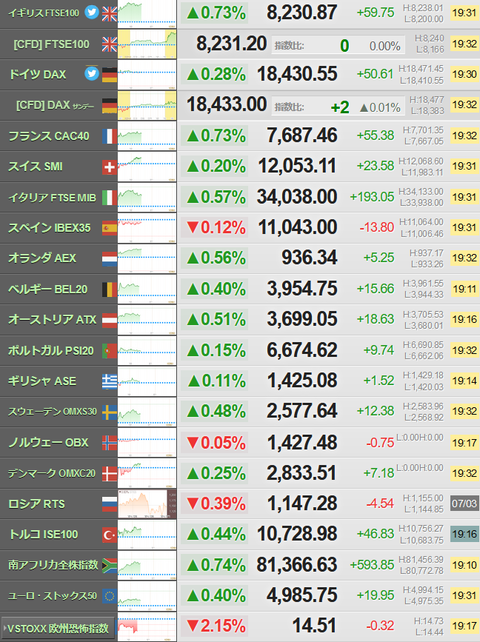This screenshot has height=642, width=480.
Task: Click the South Africa flag icon
Action: (109, 565)
